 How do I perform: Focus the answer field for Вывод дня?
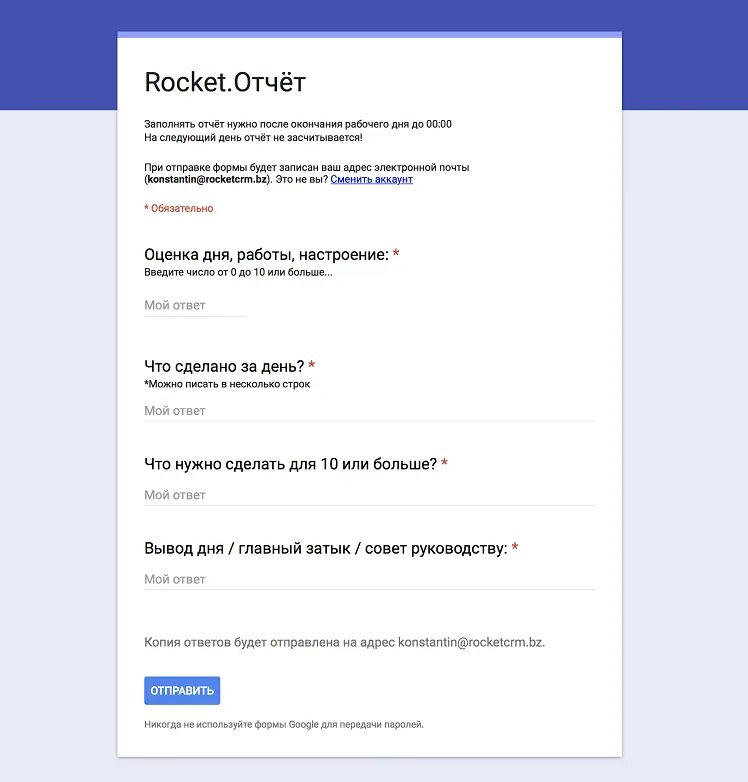pyautogui.click(x=370, y=580)
